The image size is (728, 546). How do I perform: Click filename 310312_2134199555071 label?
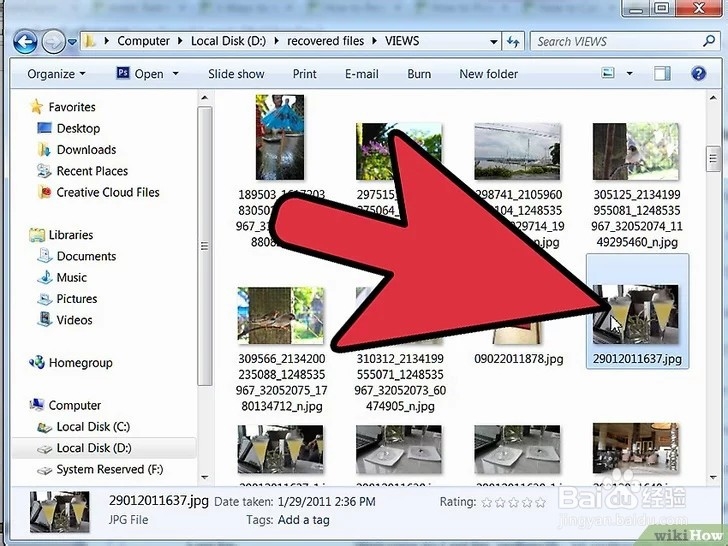click(x=400, y=382)
